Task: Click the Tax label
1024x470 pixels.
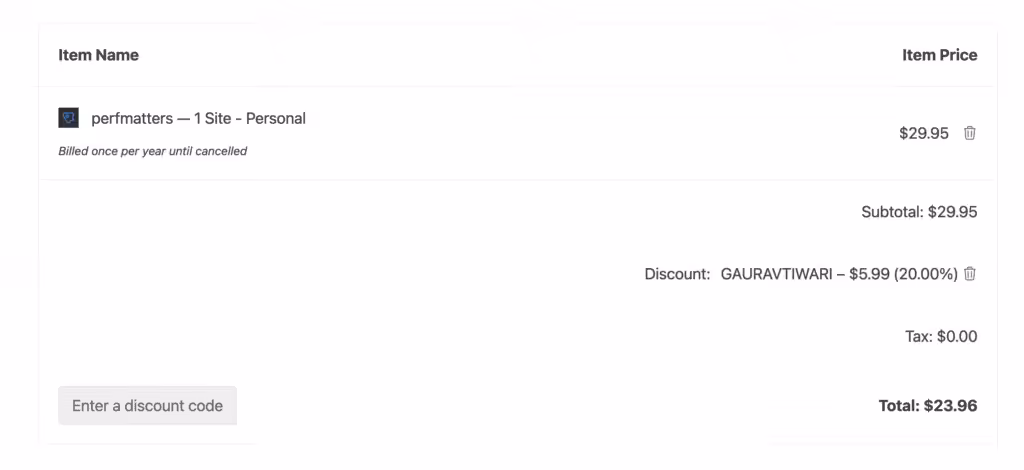Action: pos(917,336)
